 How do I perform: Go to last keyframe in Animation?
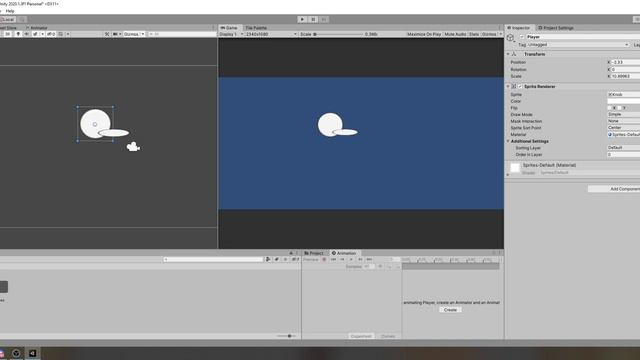click(369, 260)
